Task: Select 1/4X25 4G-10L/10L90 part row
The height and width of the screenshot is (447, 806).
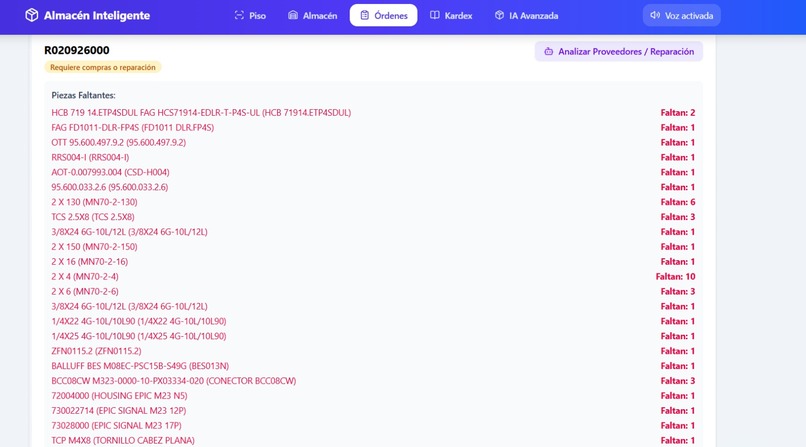Action: (x=373, y=336)
